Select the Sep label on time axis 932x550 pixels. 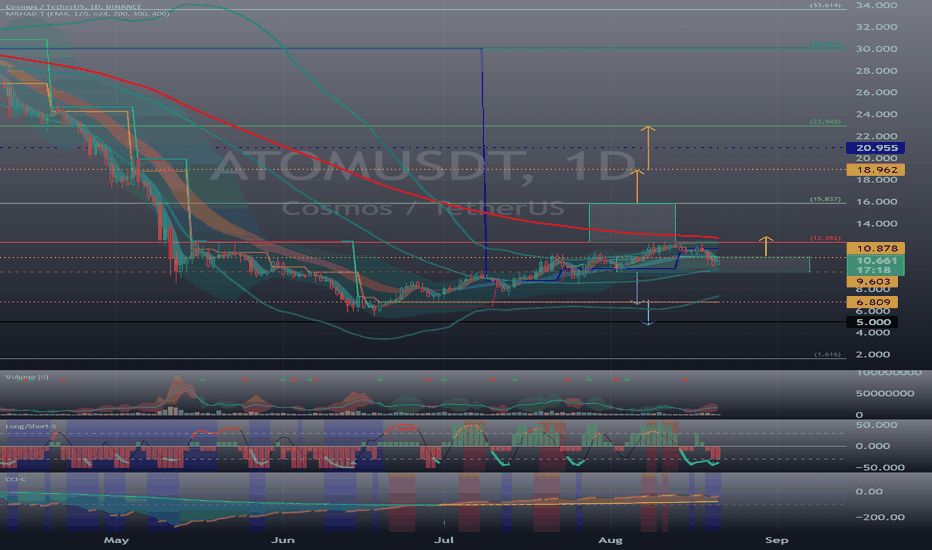777,540
